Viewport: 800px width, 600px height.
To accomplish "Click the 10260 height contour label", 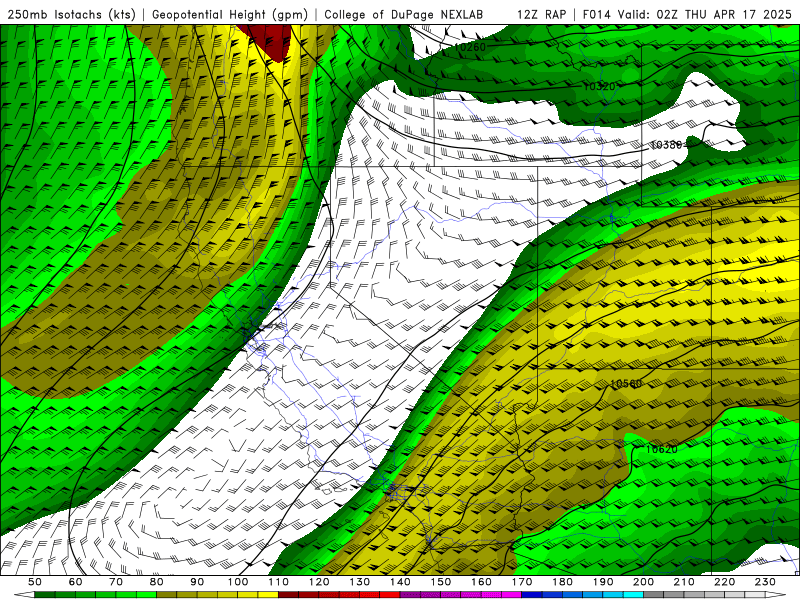I will (x=470, y=47).
